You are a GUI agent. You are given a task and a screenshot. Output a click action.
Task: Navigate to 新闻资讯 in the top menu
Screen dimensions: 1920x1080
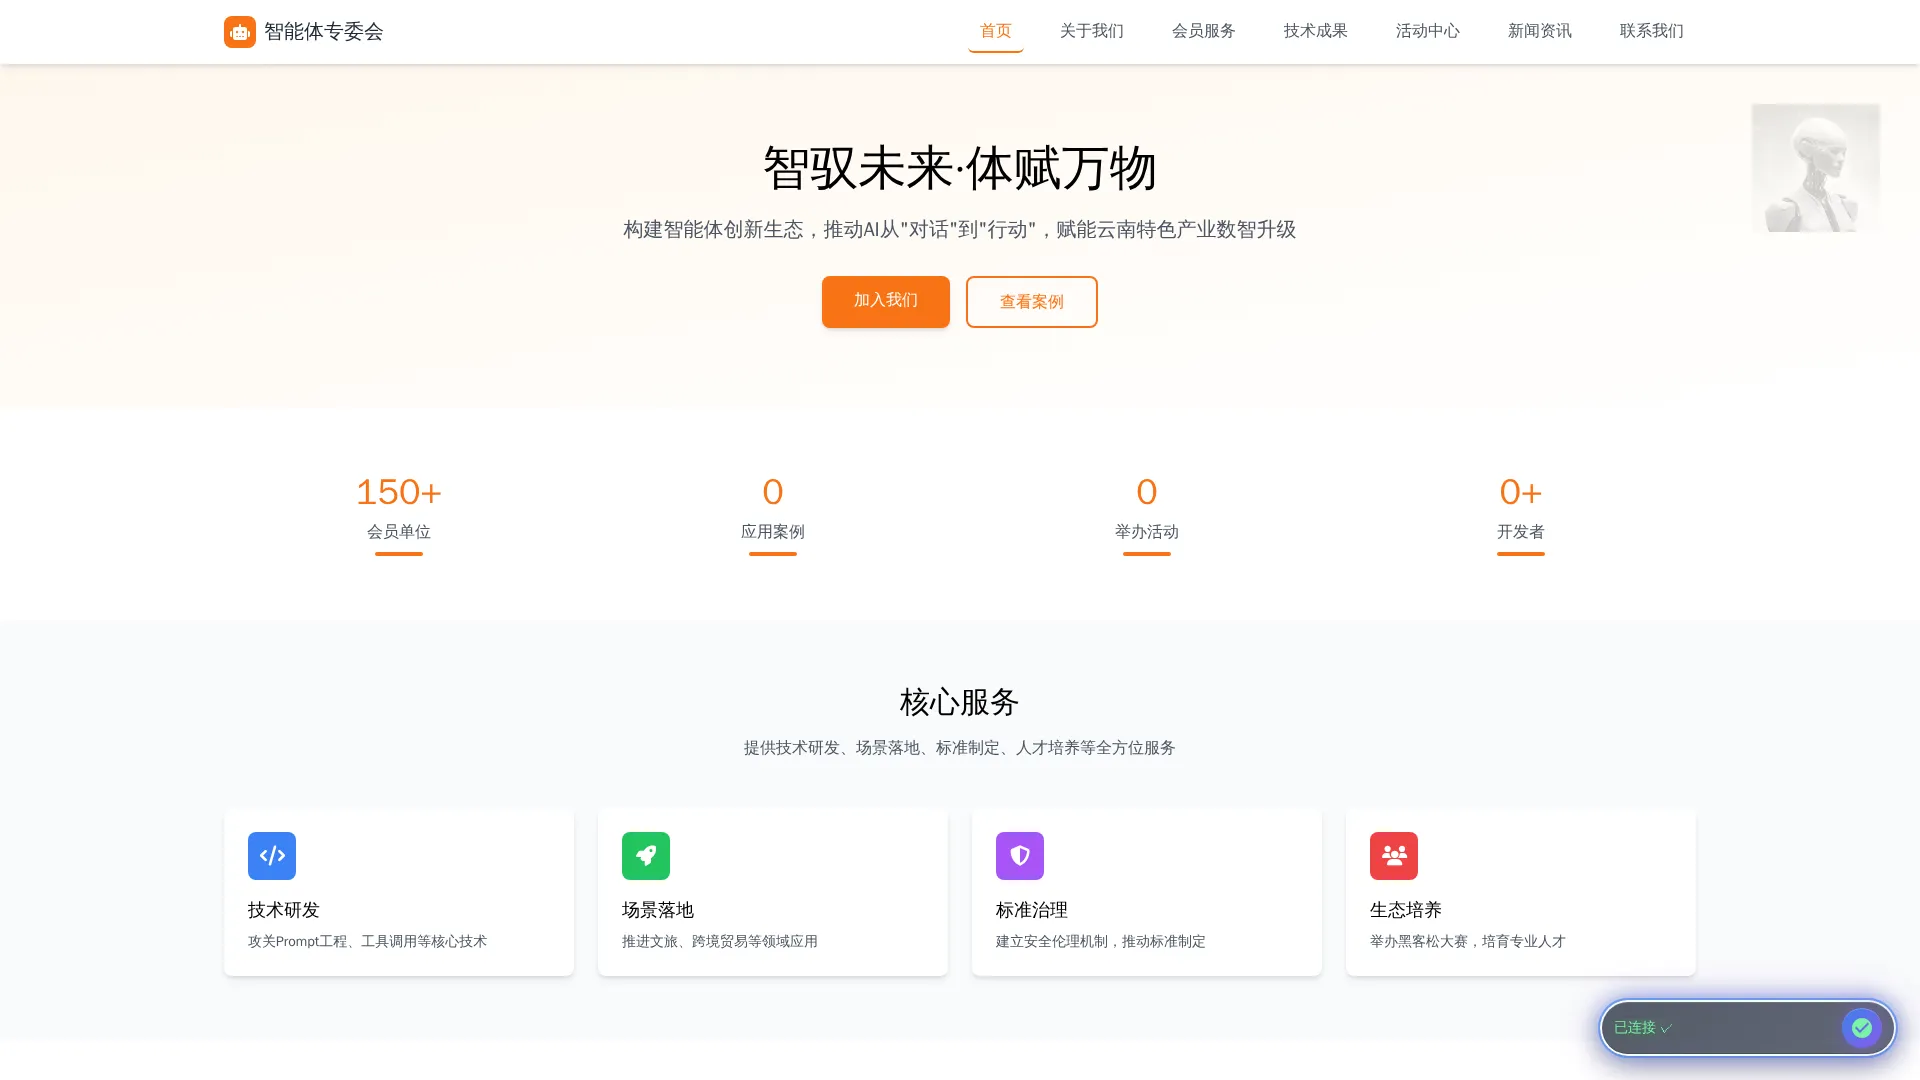pyautogui.click(x=1539, y=31)
